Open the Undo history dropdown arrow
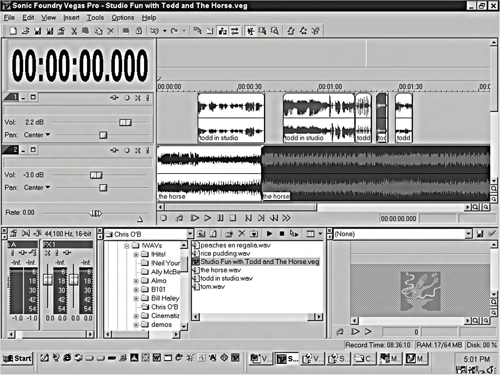500x375 pixels. 164,31
